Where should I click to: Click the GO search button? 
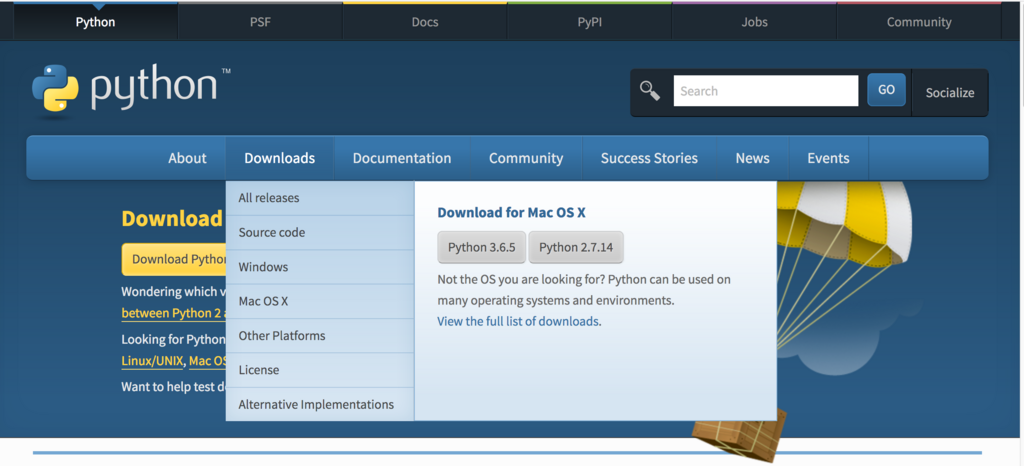(886, 90)
